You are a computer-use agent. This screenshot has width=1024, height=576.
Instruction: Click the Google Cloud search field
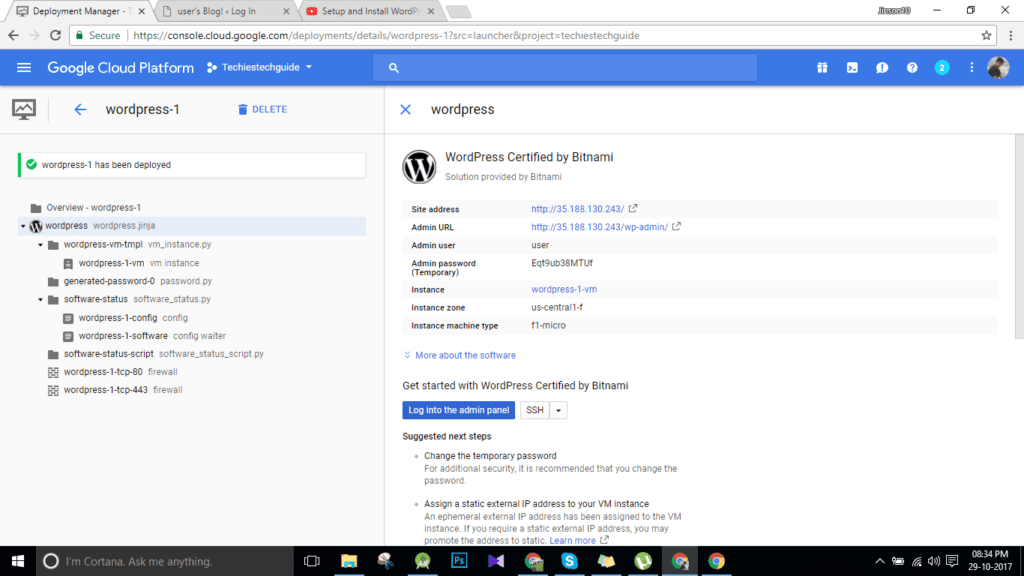(565, 67)
